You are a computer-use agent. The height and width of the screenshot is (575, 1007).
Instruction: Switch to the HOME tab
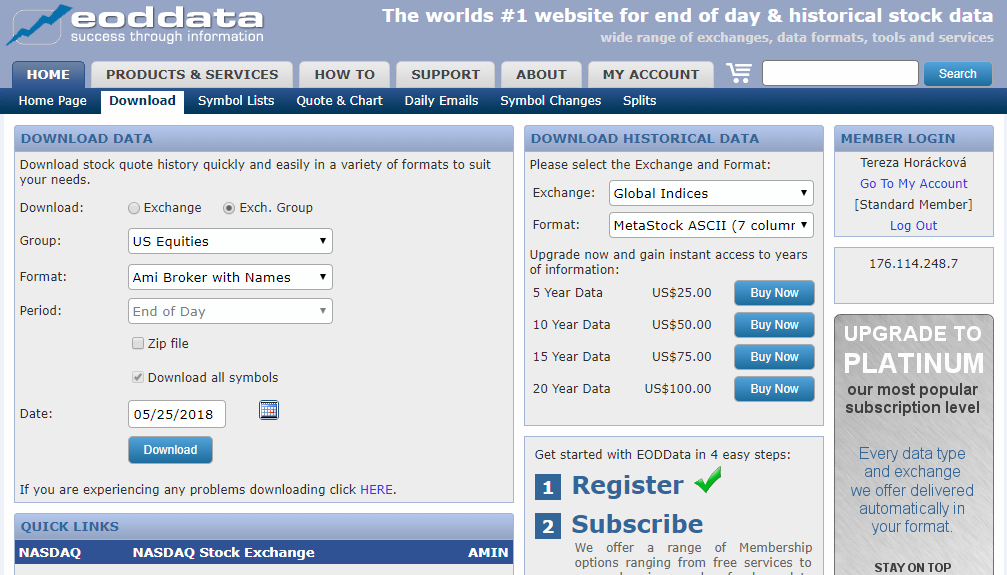pos(48,75)
